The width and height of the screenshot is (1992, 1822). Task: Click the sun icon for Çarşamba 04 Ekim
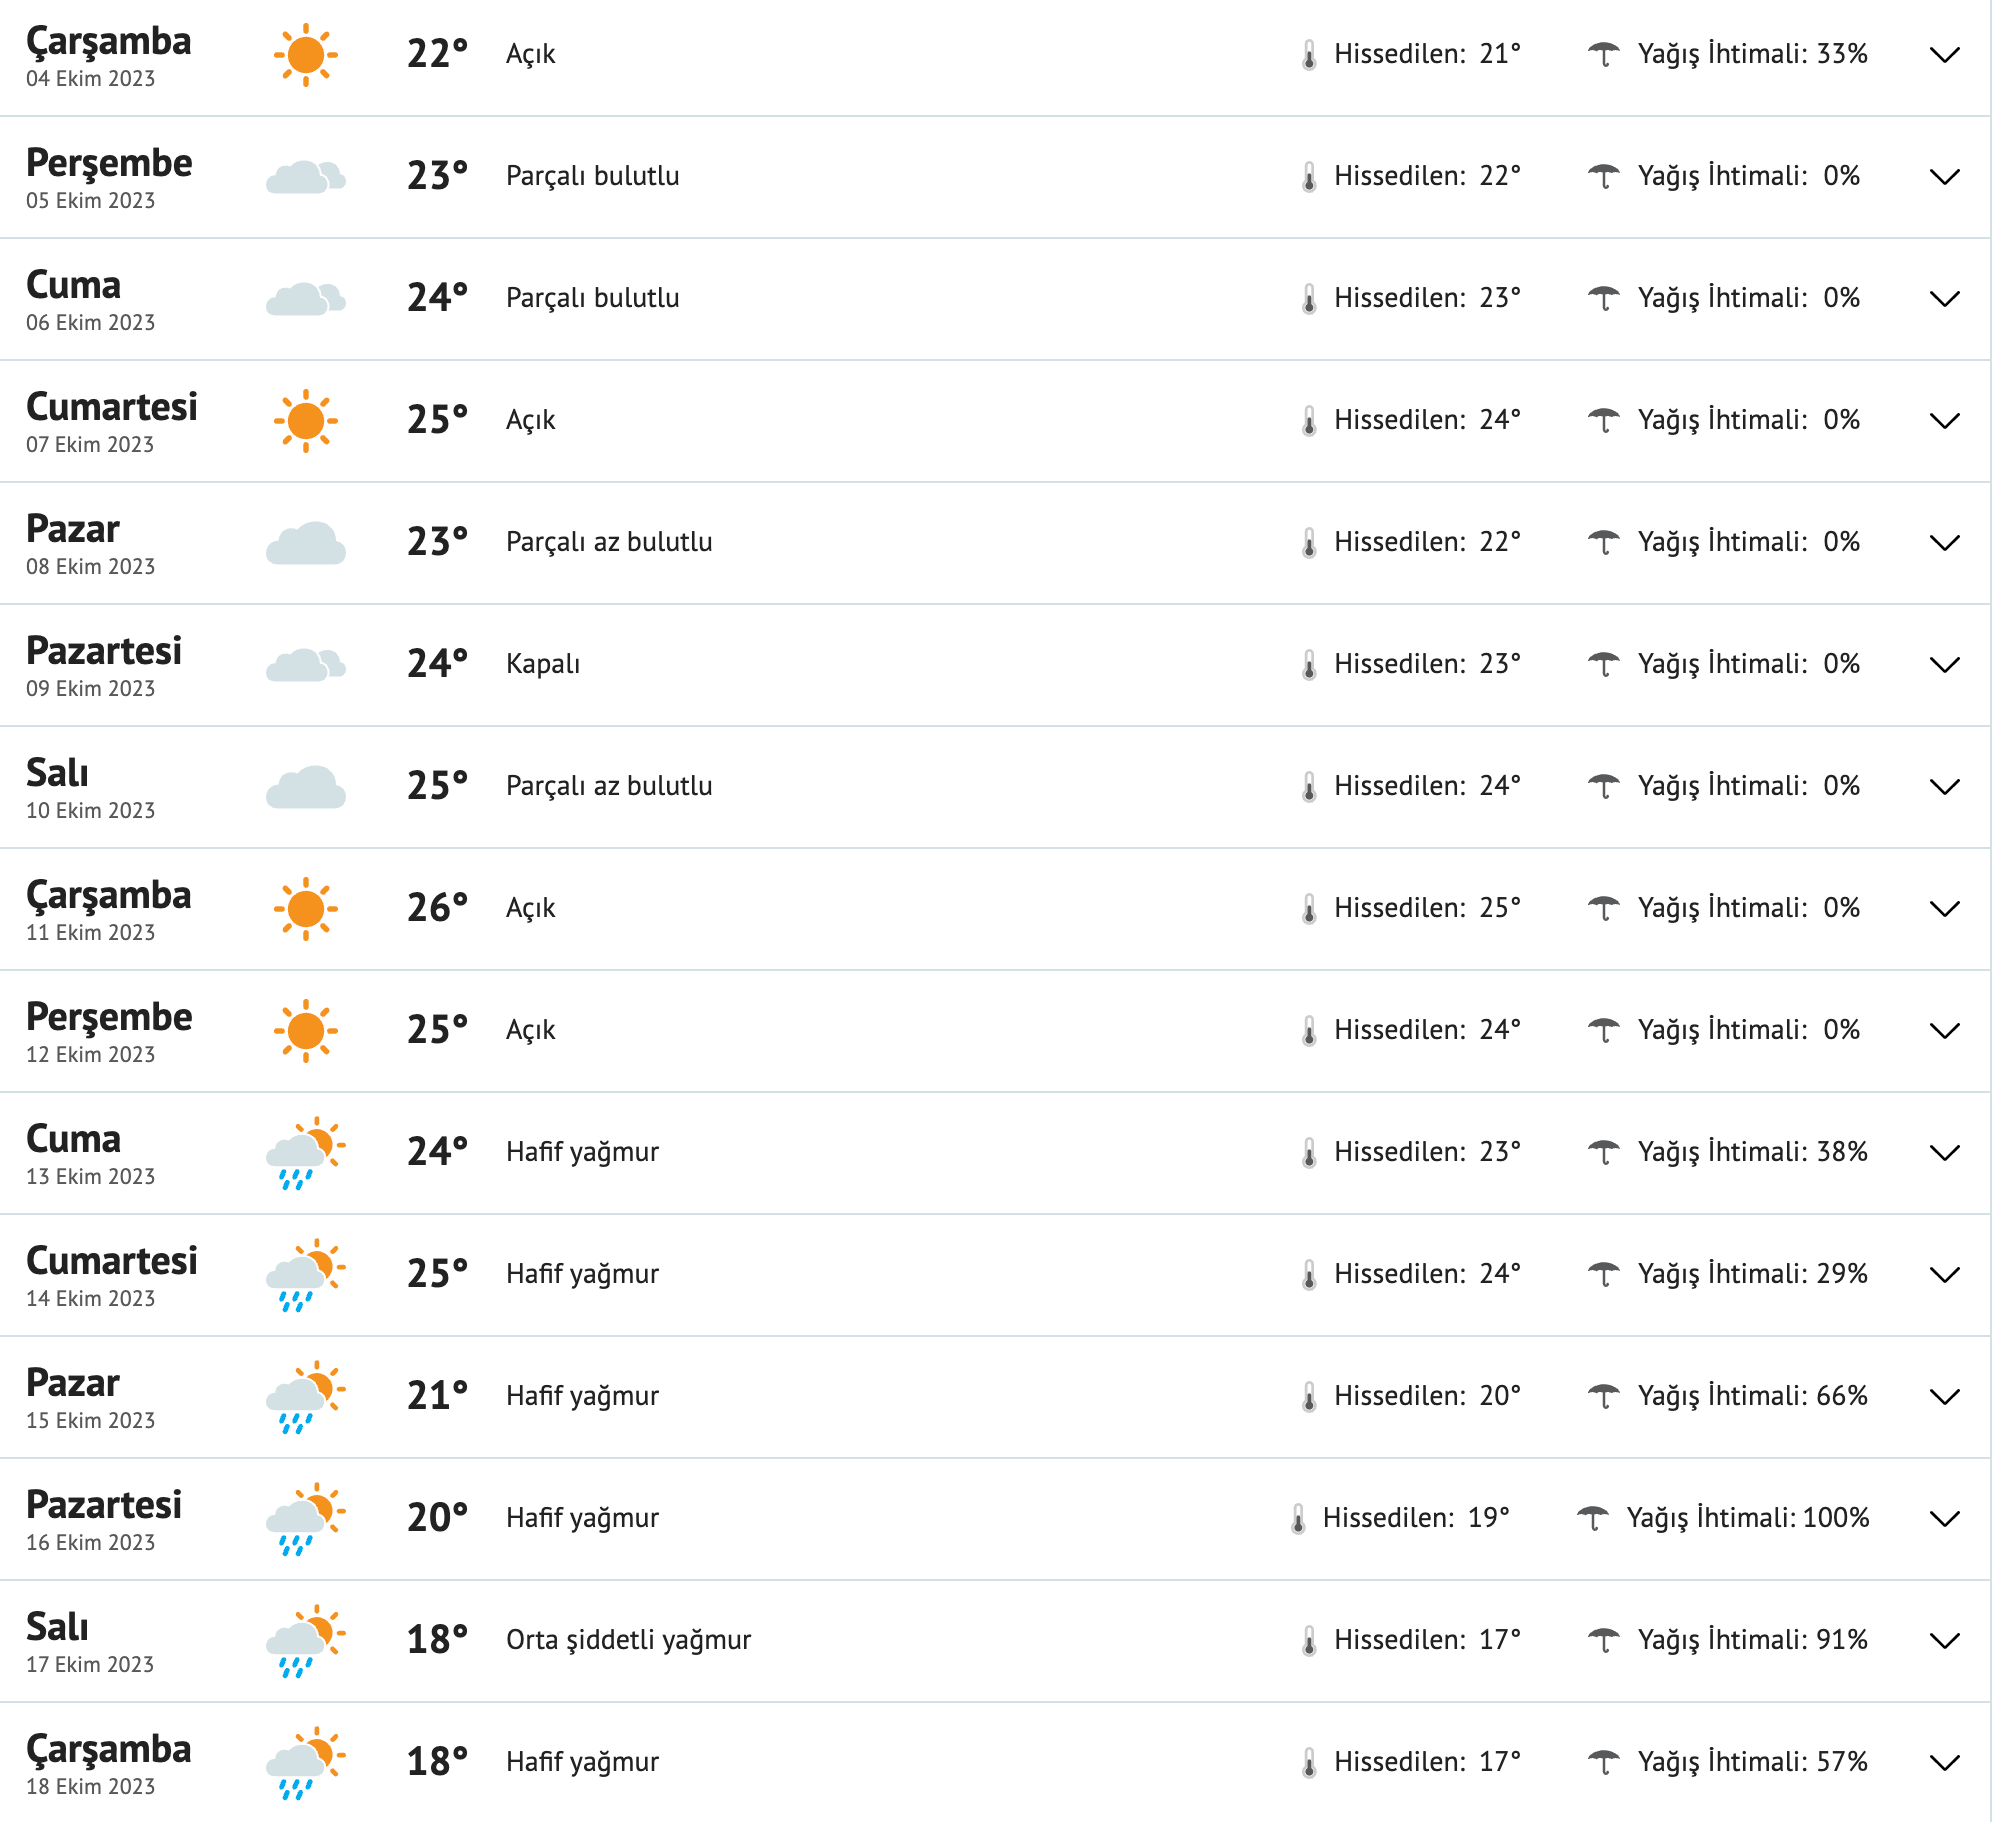click(306, 55)
